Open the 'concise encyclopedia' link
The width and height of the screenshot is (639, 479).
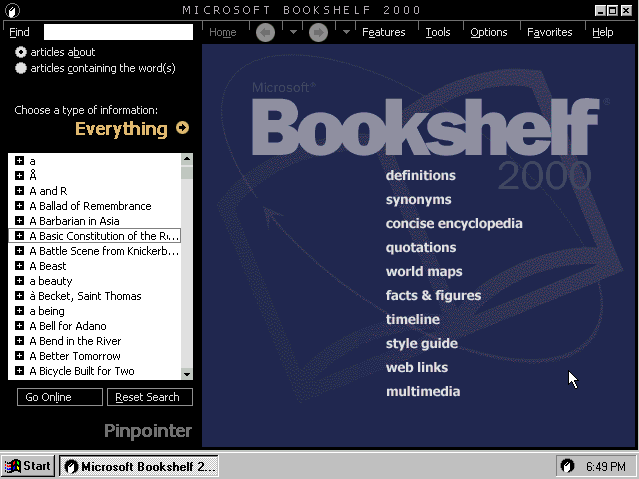point(454,223)
